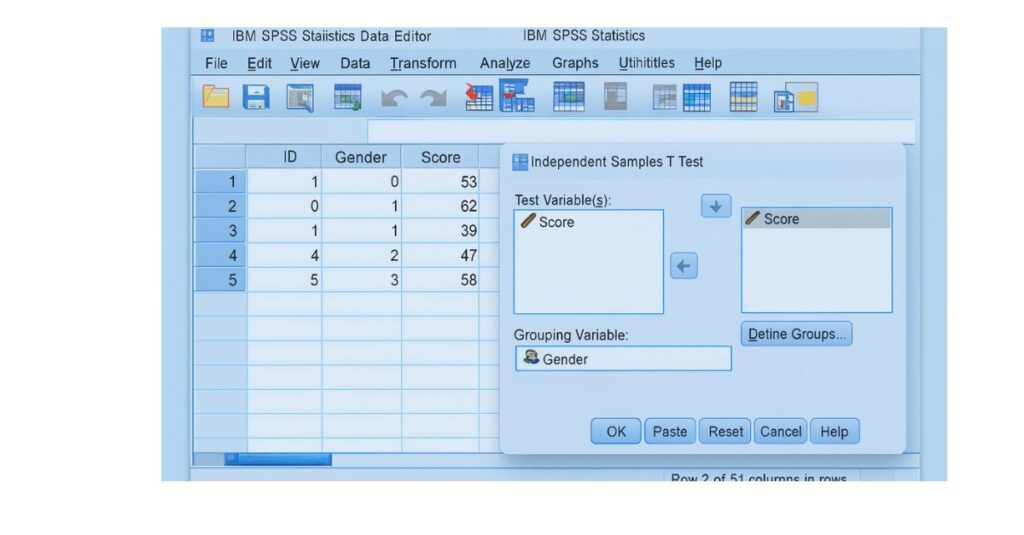Click the cell editor bar above the grid
The image size is (1024, 535).
[x=641, y=131]
